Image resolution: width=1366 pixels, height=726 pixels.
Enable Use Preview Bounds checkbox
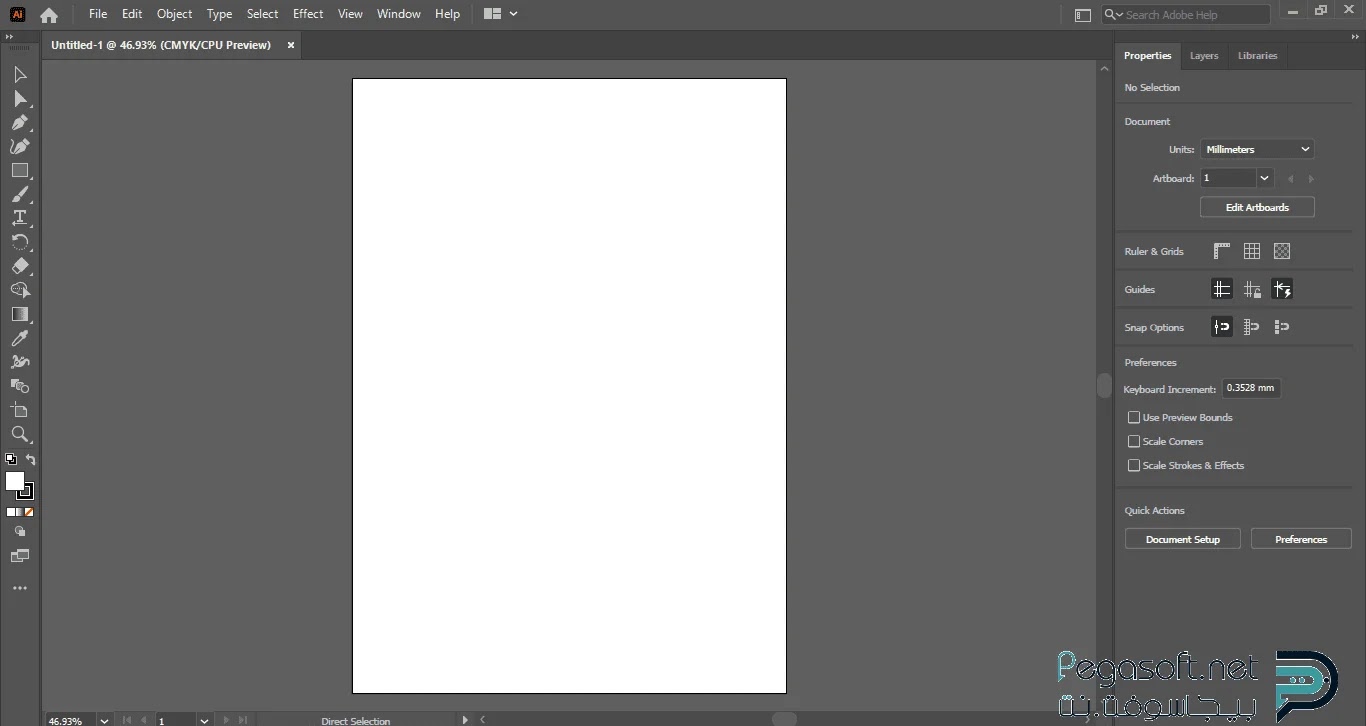pyautogui.click(x=1134, y=417)
